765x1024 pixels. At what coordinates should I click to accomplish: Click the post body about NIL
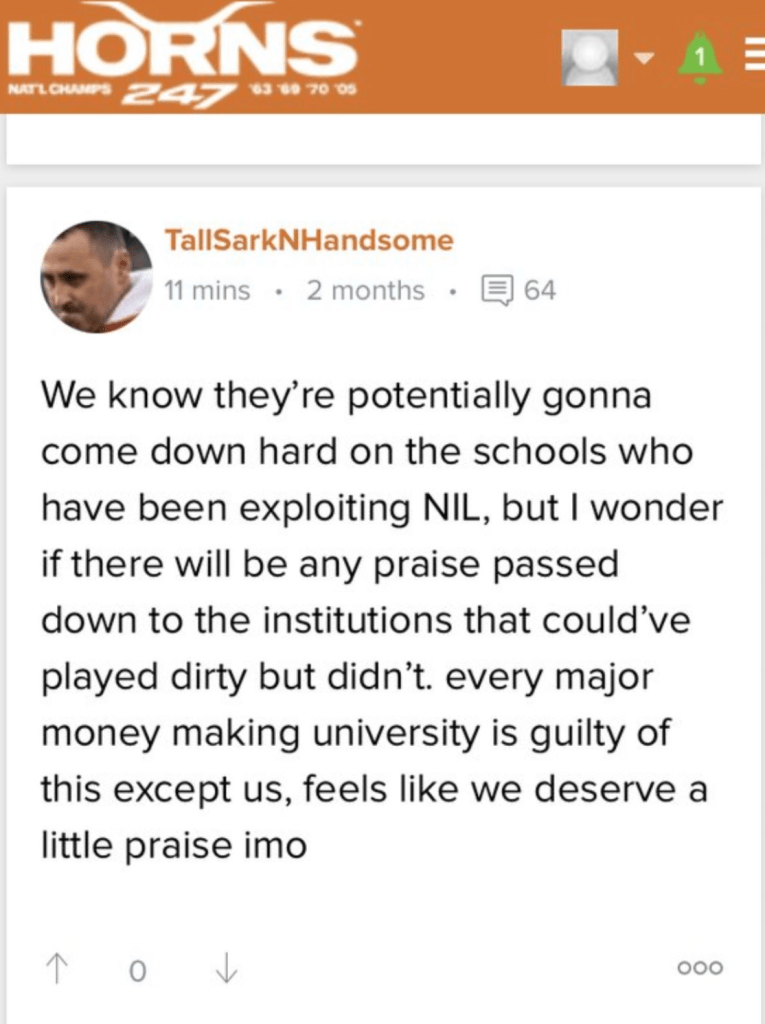coord(380,621)
